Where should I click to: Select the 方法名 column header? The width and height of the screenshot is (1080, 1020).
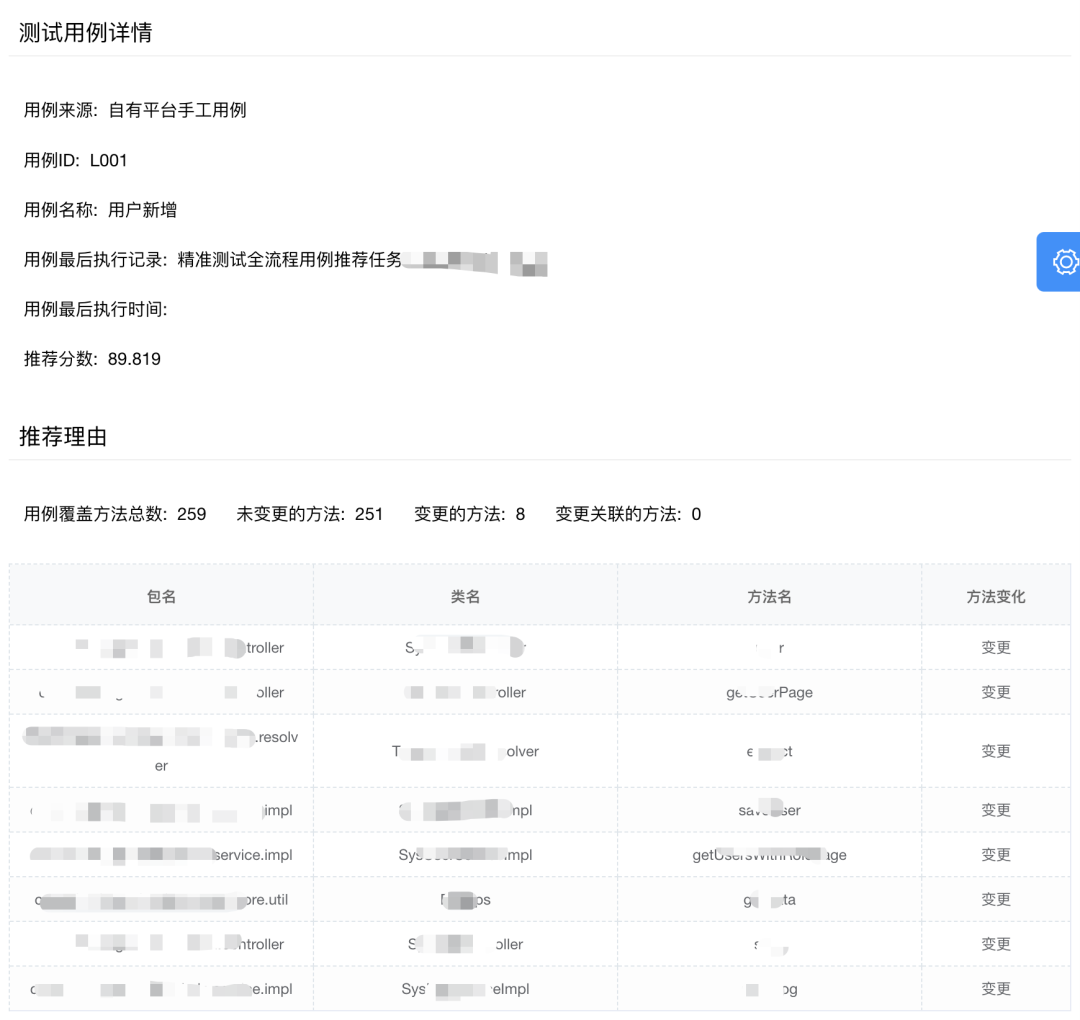click(770, 595)
